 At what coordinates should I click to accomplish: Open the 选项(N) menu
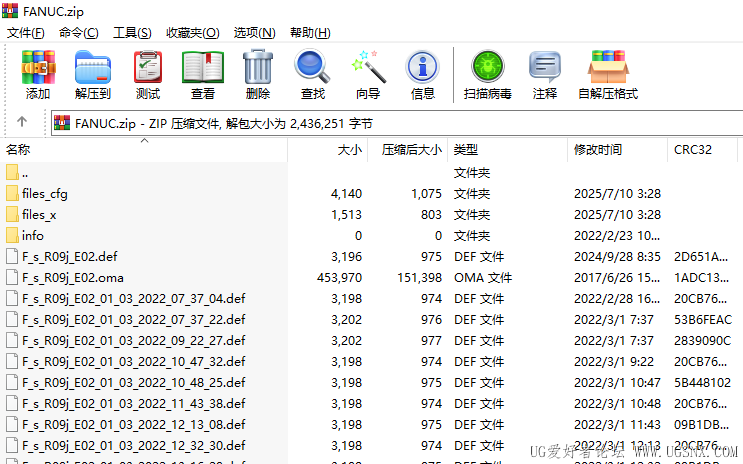[x=254, y=33]
